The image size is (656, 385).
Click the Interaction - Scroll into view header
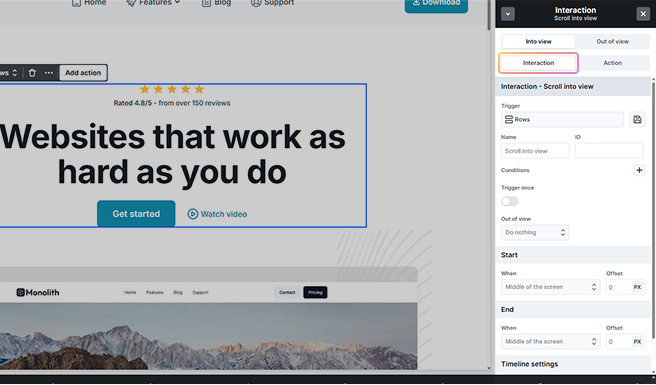(x=573, y=87)
